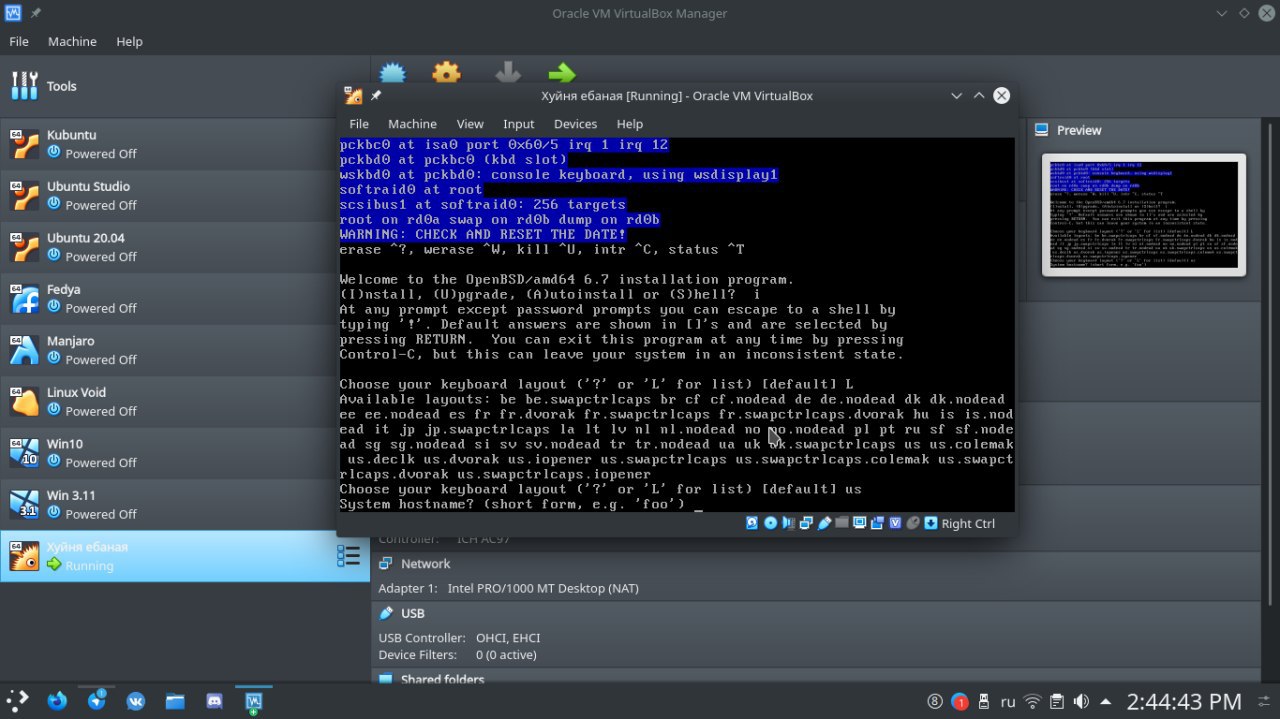The width and height of the screenshot is (1280, 719).
Task: Click display indicator in VM status bar
Action: click(x=860, y=523)
